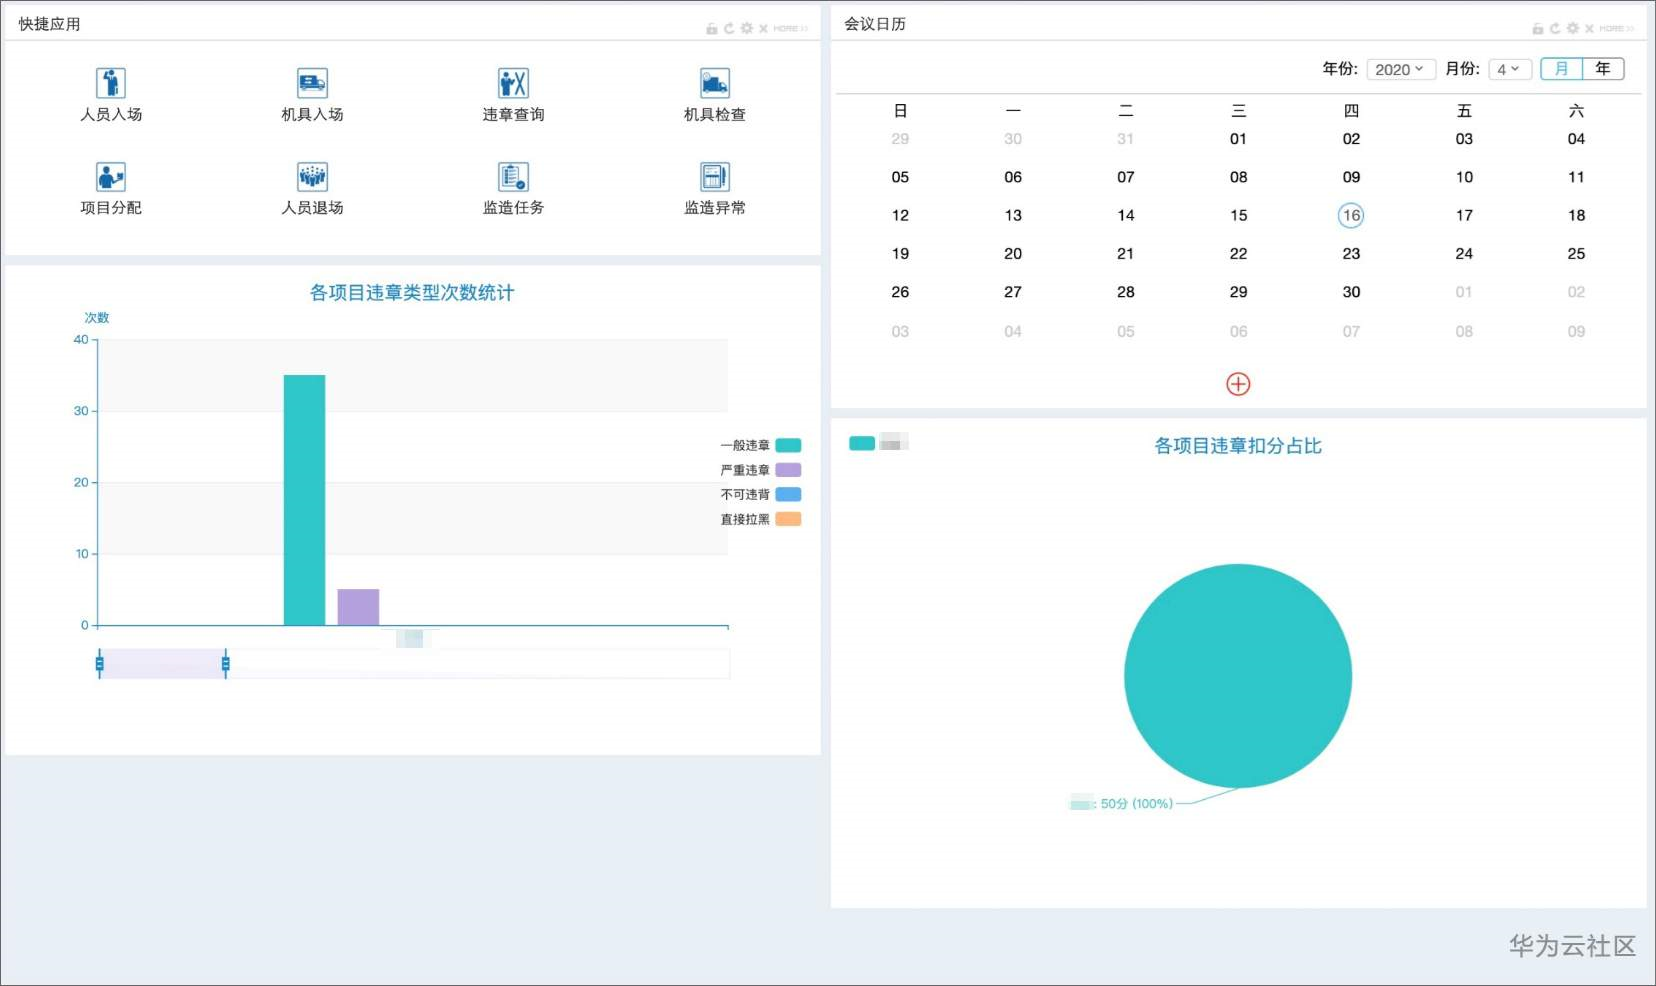Open the 机具入场 shortcut
This screenshot has height=986, width=1656.
[x=312, y=95]
